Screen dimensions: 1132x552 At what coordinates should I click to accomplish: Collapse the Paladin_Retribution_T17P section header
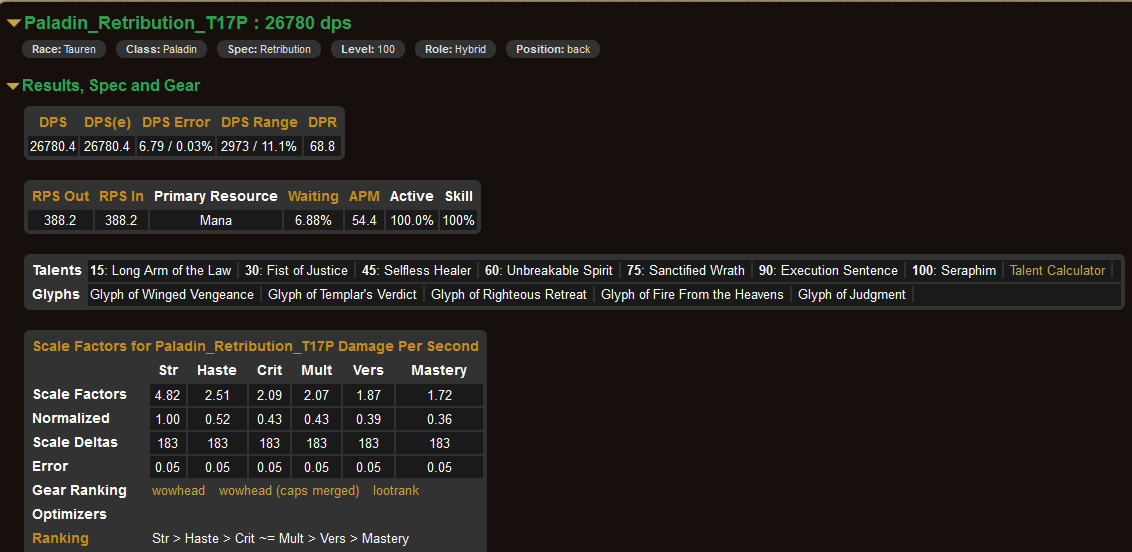pyautogui.click(x=187, y=22)
